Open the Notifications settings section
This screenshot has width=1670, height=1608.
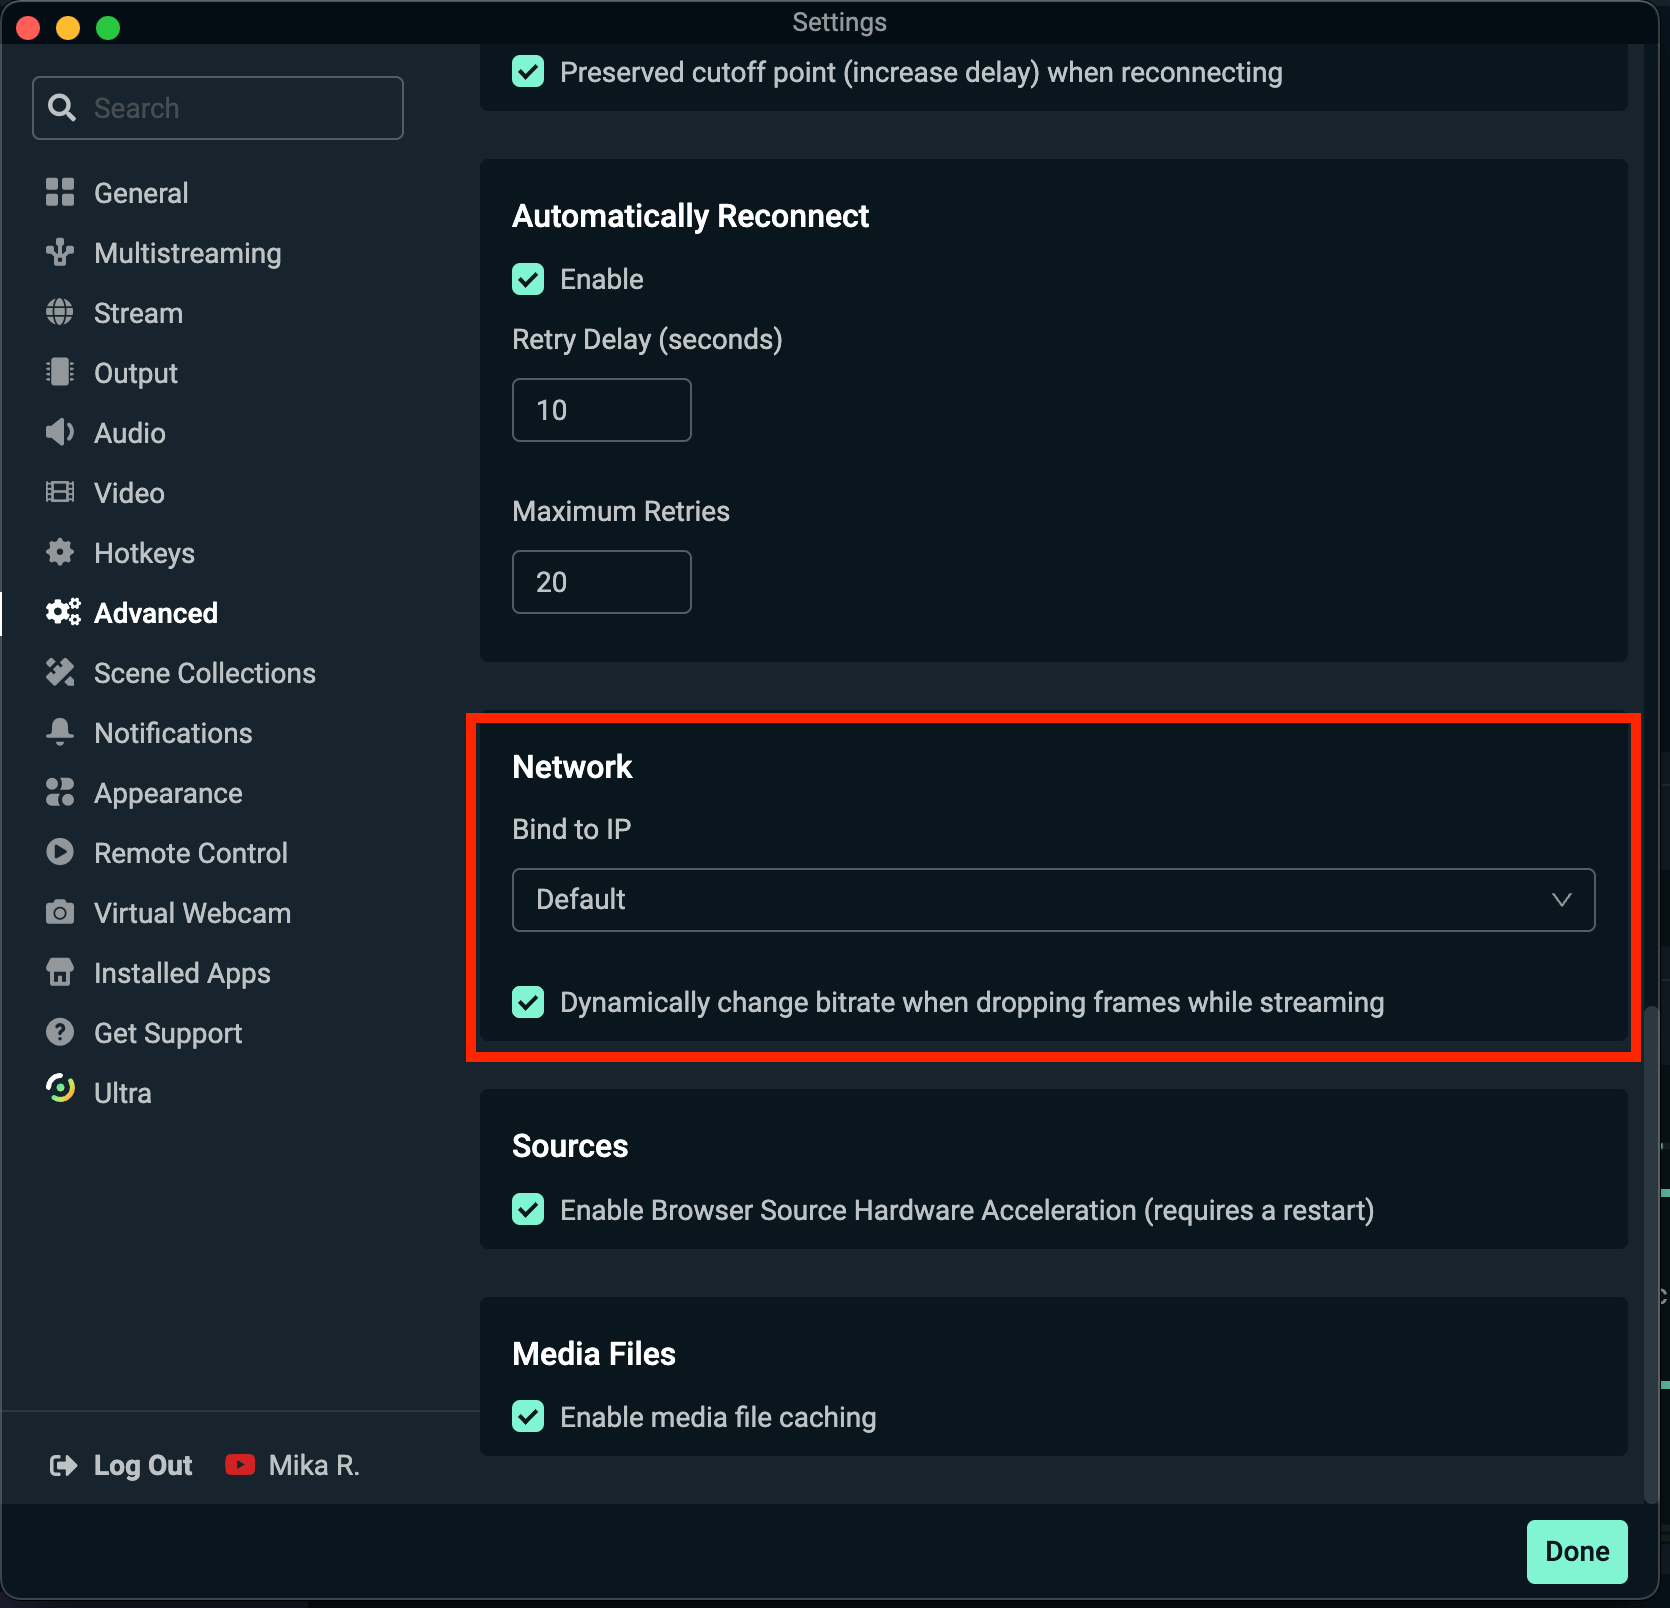coord(173,732)
